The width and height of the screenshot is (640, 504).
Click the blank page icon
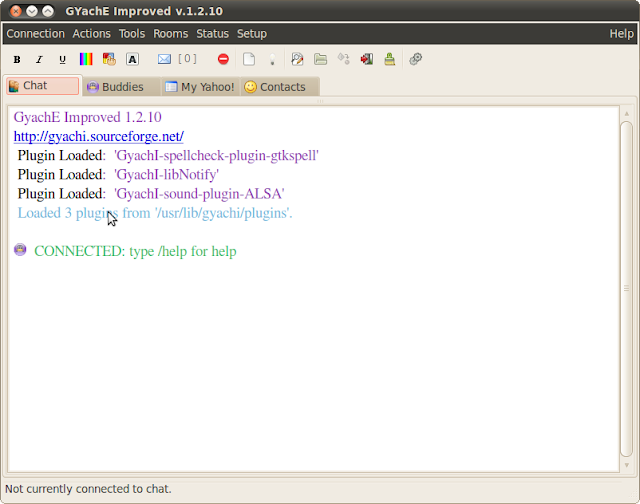[x=249, y=59]
